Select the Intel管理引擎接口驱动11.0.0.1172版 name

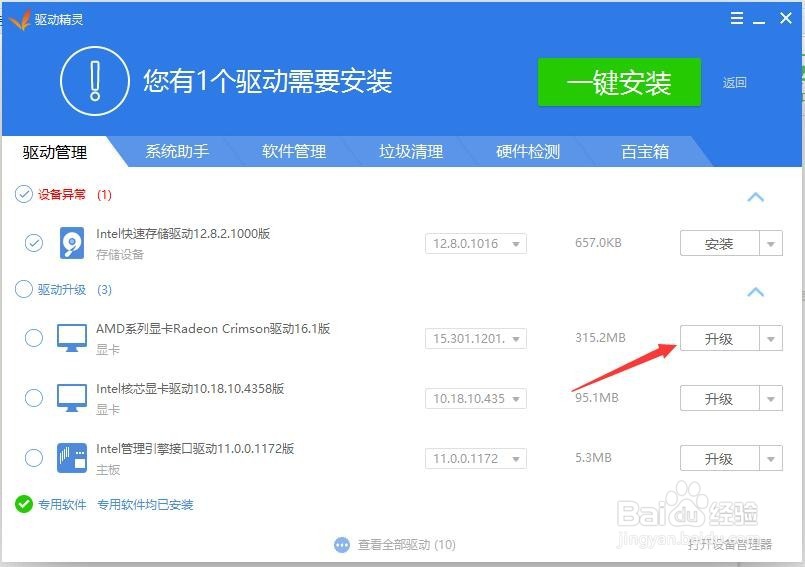(x=195, y=449)
